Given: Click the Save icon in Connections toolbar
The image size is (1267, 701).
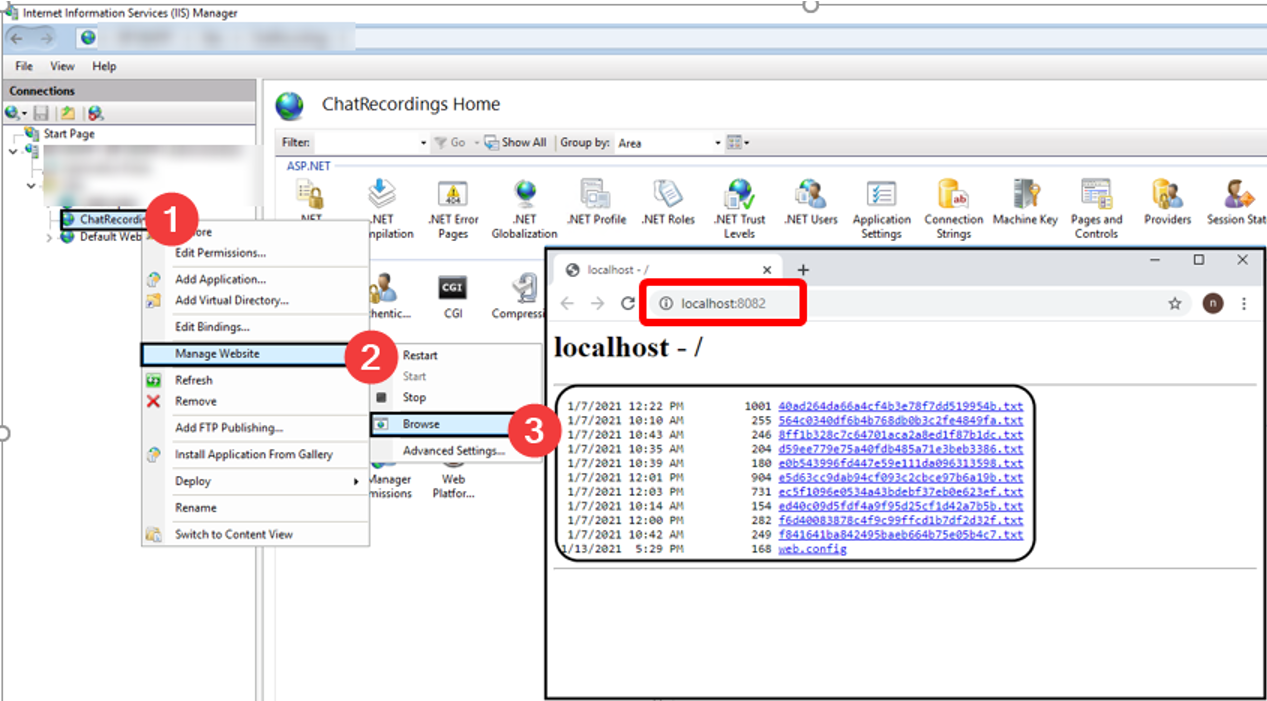Looking at the screenshot, I should tap(41, 114).
